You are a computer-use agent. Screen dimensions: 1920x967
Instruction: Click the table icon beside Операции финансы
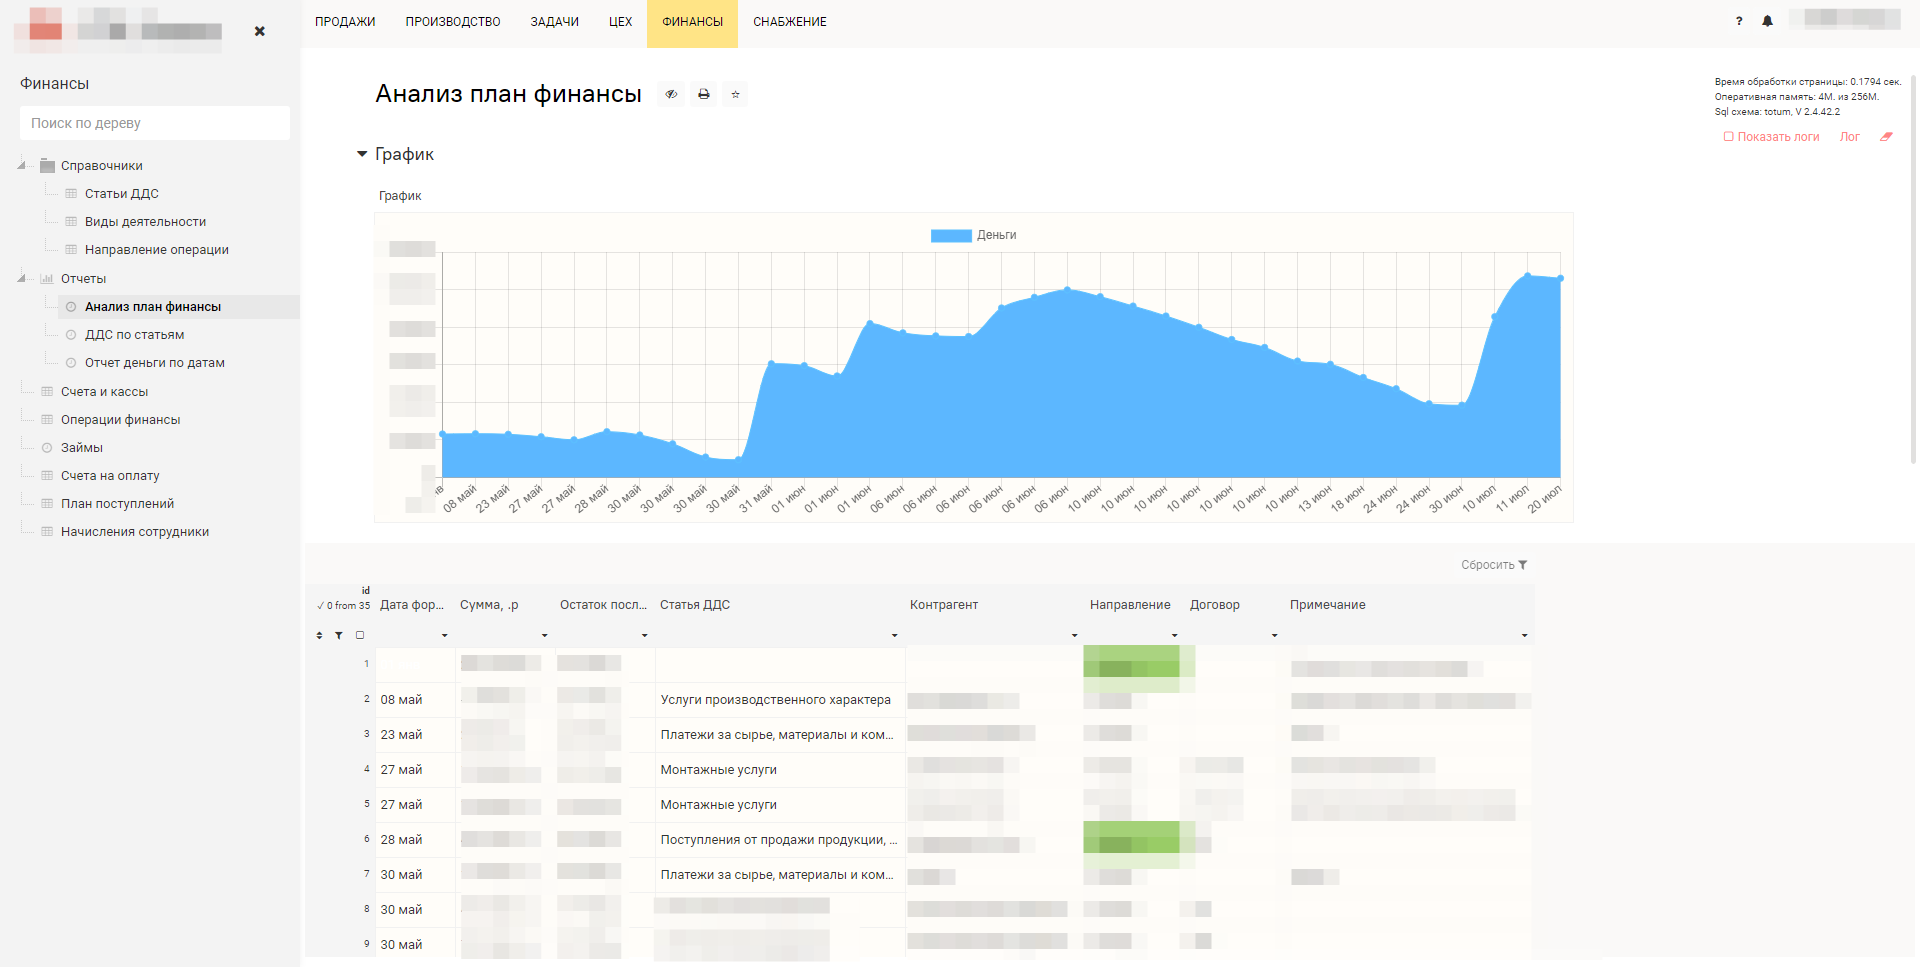(47, 420)
